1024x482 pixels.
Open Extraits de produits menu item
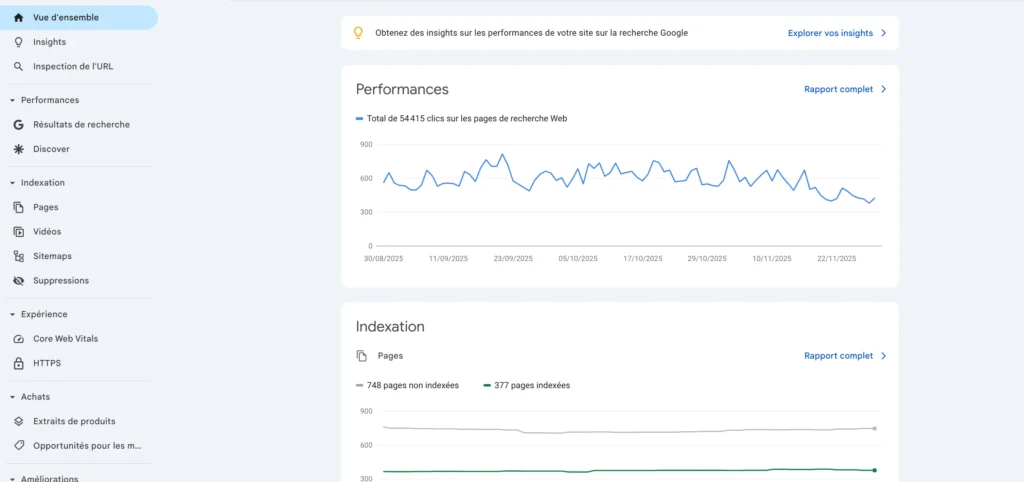tap(74, 421)
